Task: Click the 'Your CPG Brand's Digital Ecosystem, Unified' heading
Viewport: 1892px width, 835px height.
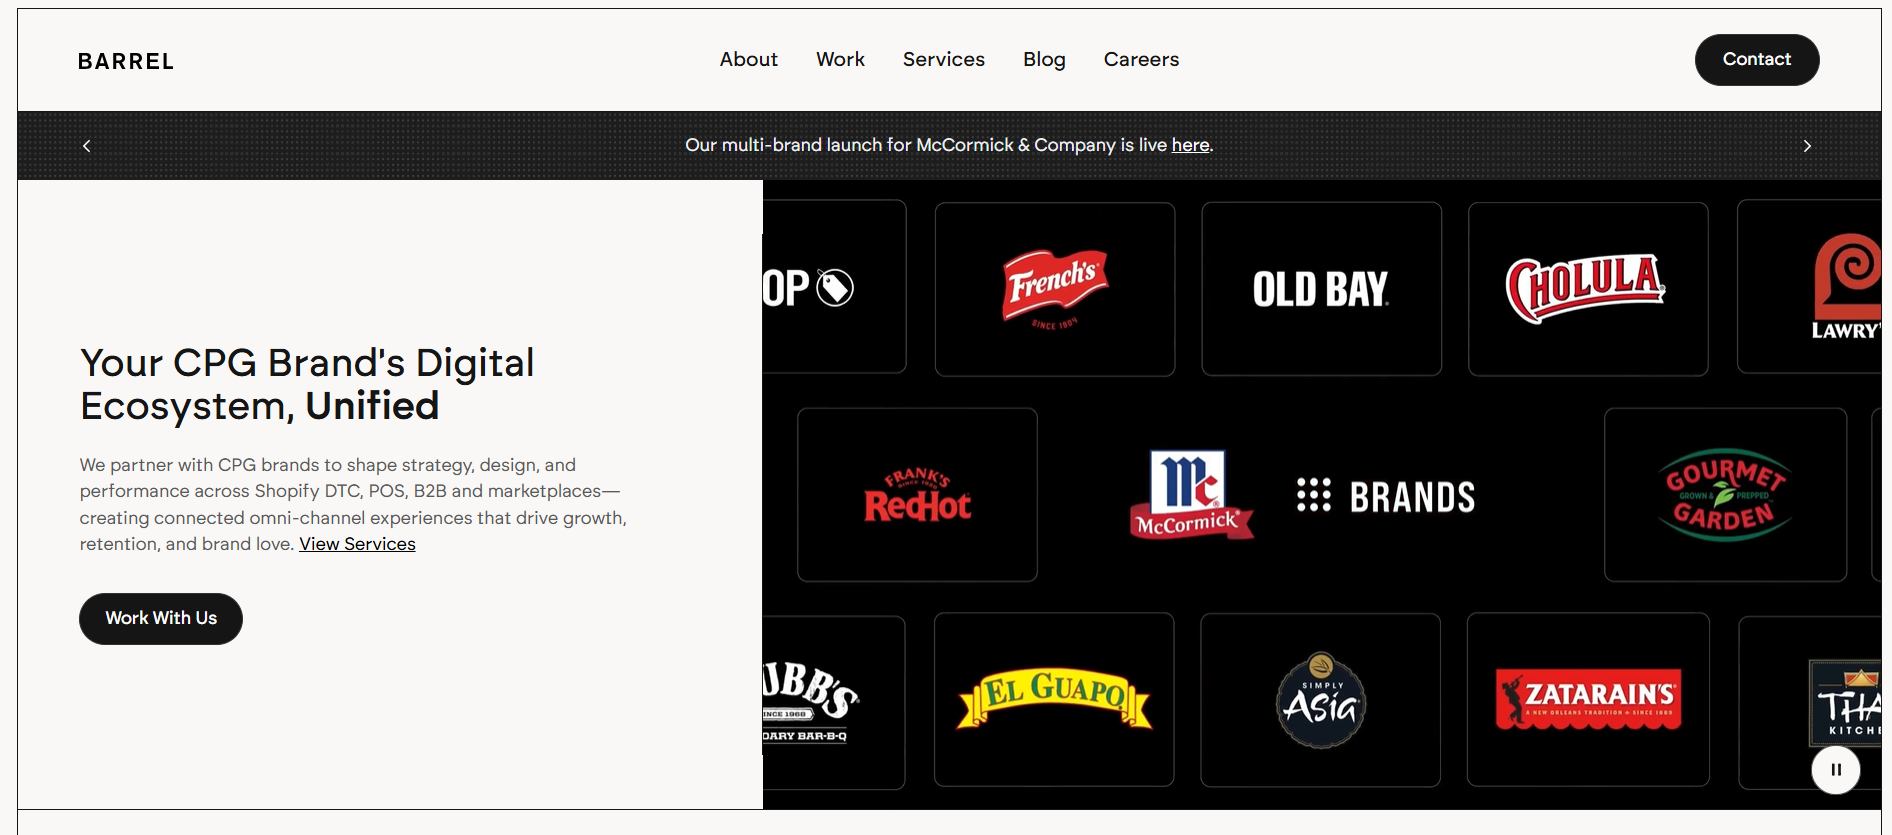Action: [x=307, y=384]
